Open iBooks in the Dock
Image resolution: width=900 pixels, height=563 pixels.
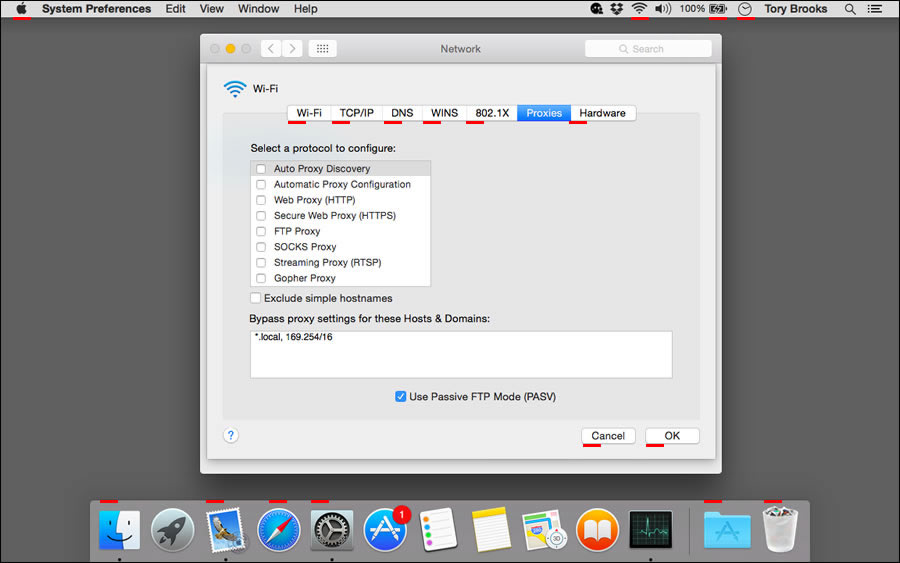click(x=597, y=530)
